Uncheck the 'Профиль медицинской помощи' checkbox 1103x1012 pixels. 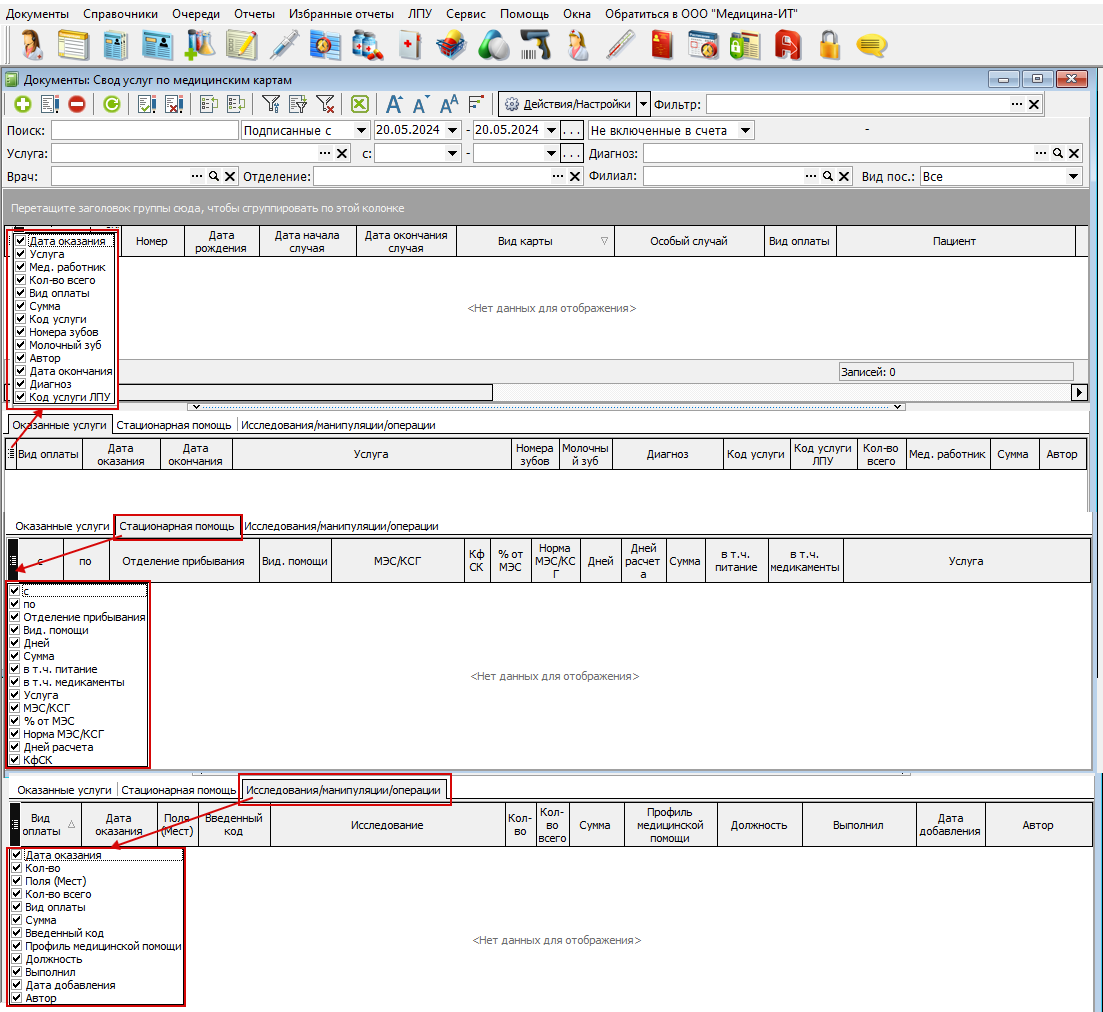point(17,946)
